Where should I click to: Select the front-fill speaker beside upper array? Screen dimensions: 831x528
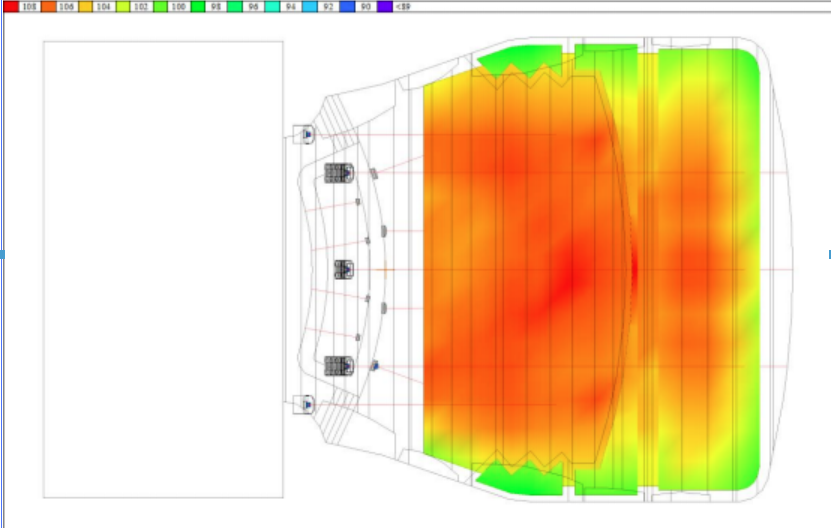coord(373,174)
